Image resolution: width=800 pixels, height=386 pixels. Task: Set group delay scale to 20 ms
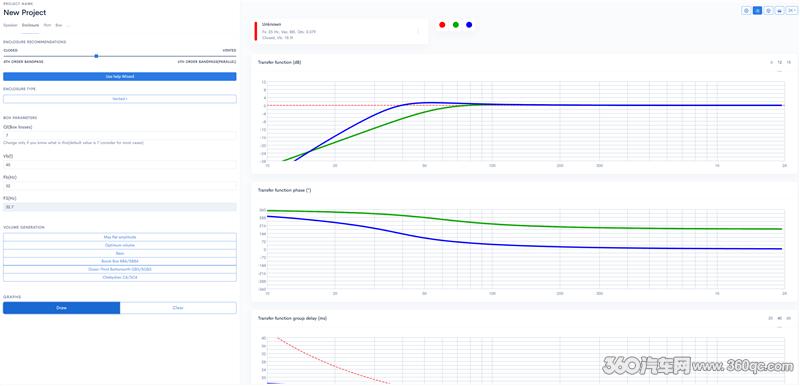pyautogui.click(x=770, y=318)
